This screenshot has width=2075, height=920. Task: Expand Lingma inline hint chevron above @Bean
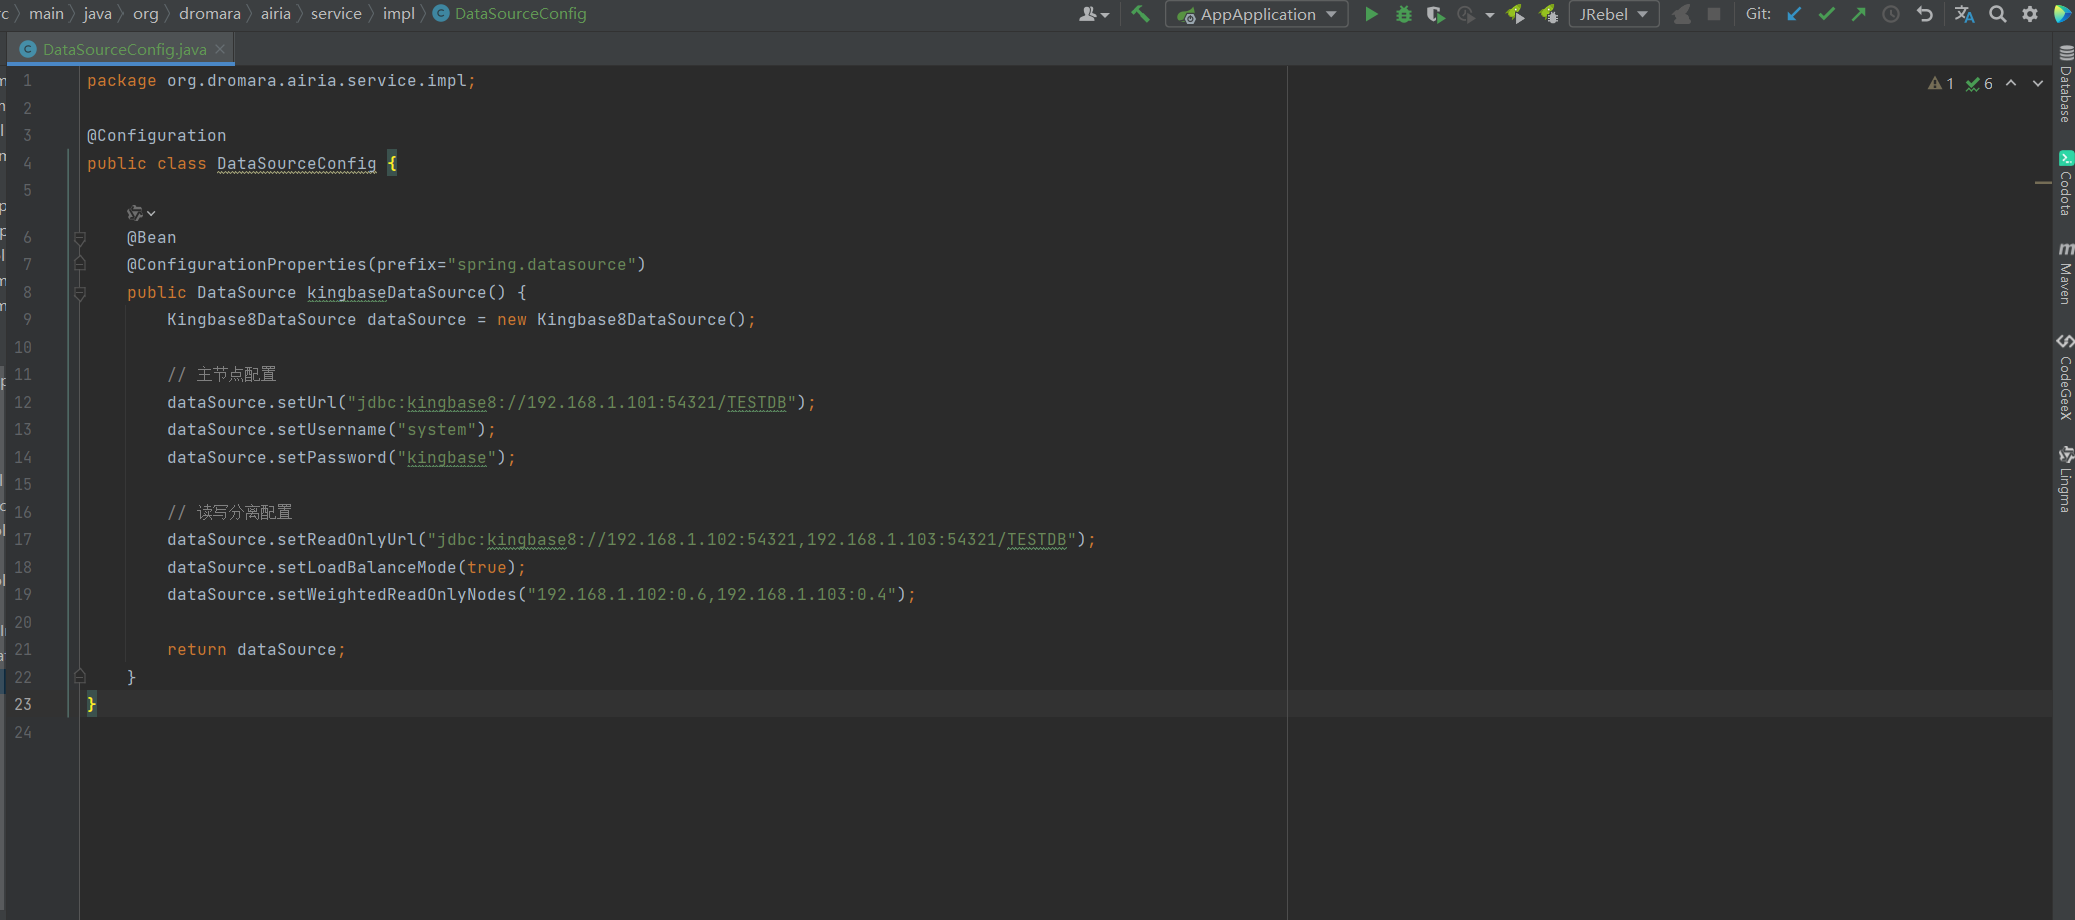click(x=151, y=213)
